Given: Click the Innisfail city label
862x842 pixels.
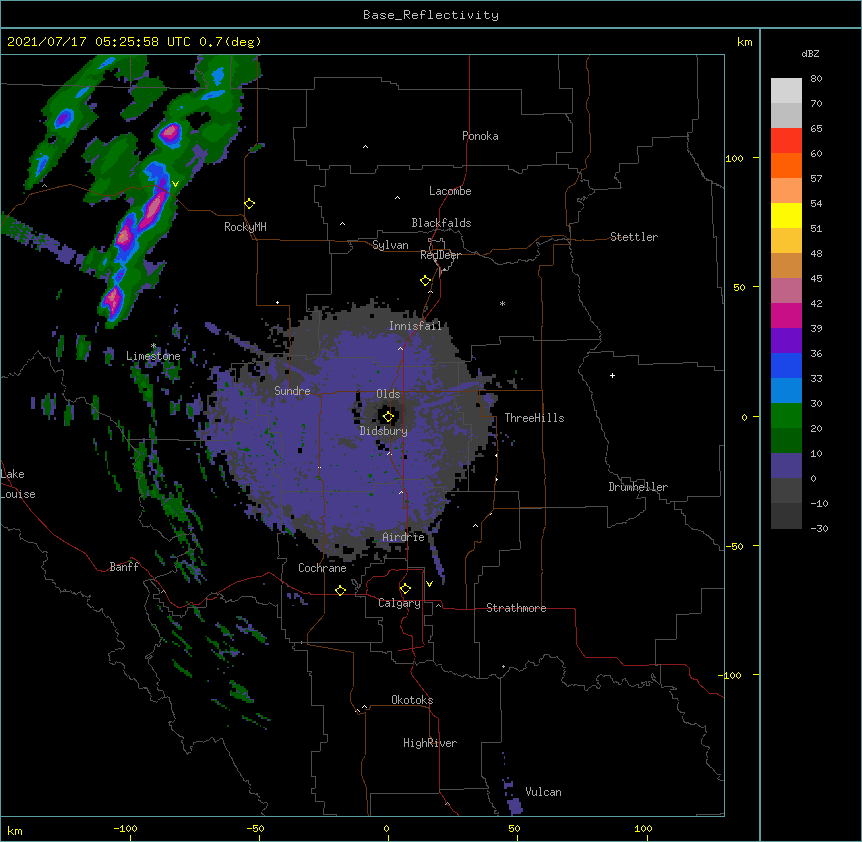Looking at the screenshot, I should (415, 326).
